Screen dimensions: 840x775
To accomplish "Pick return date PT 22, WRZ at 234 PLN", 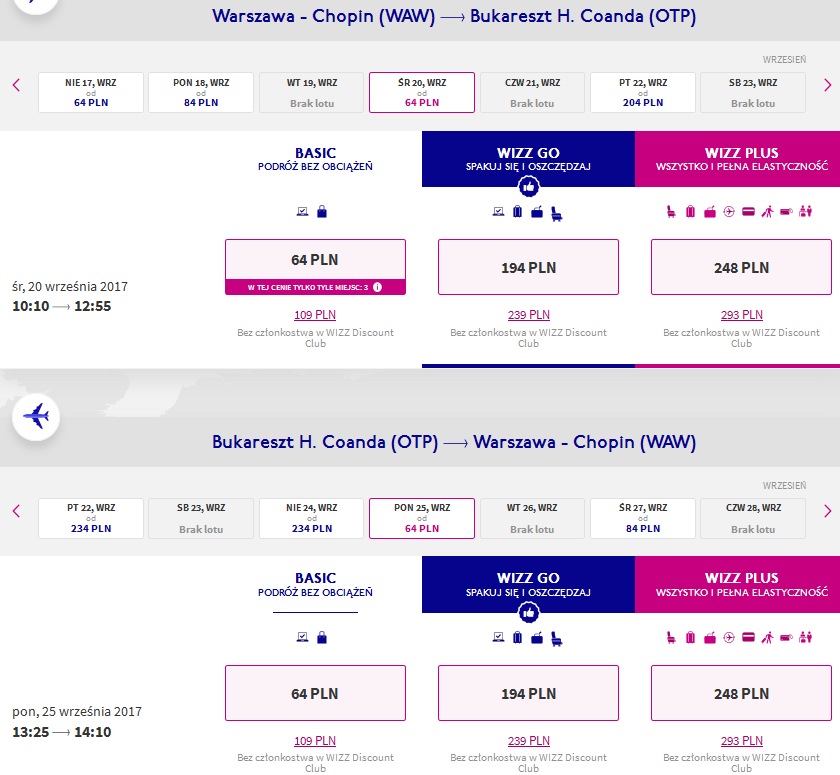I will click(x=91, y=518).
